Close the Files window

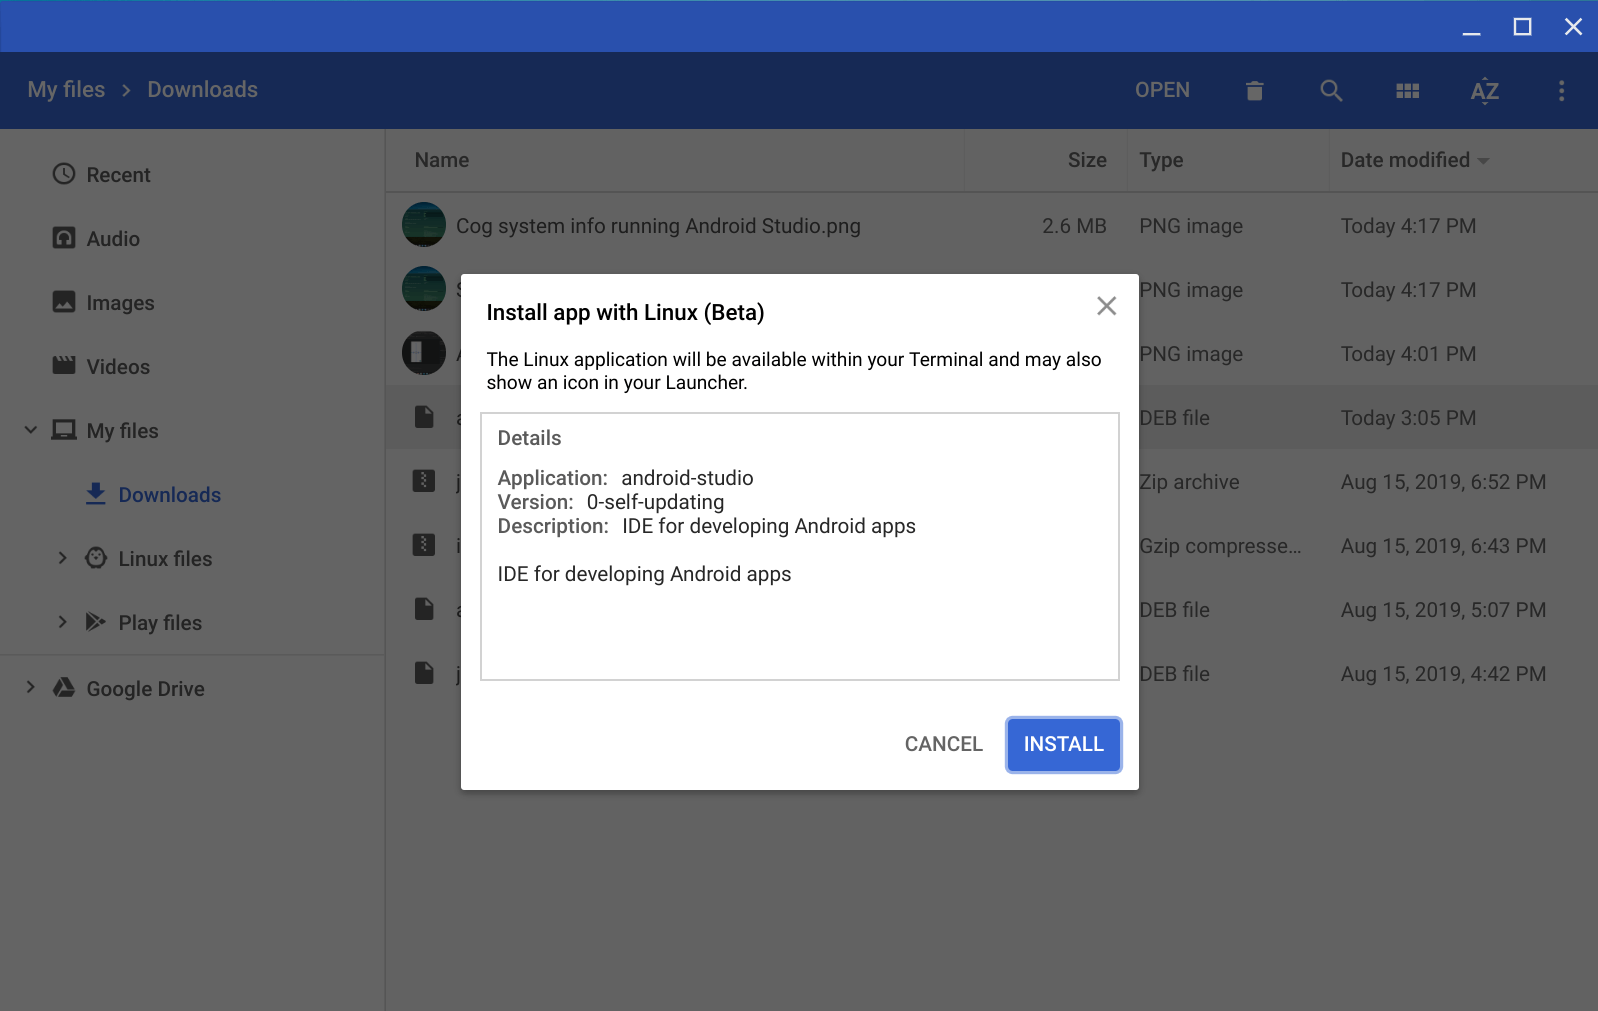pos(1573,27)
